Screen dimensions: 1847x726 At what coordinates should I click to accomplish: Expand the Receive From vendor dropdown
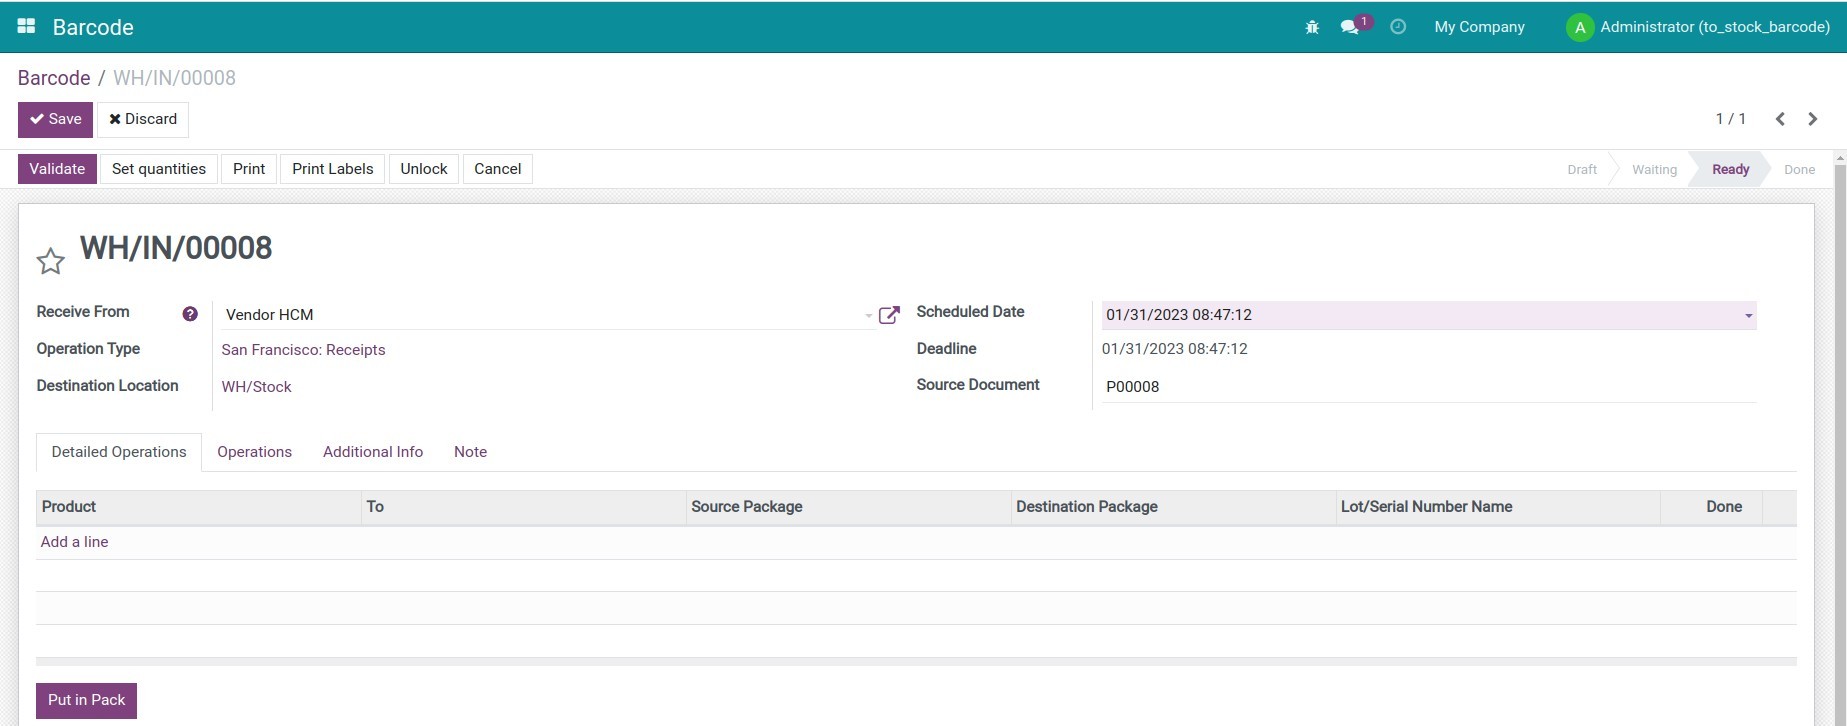[867, 316]
